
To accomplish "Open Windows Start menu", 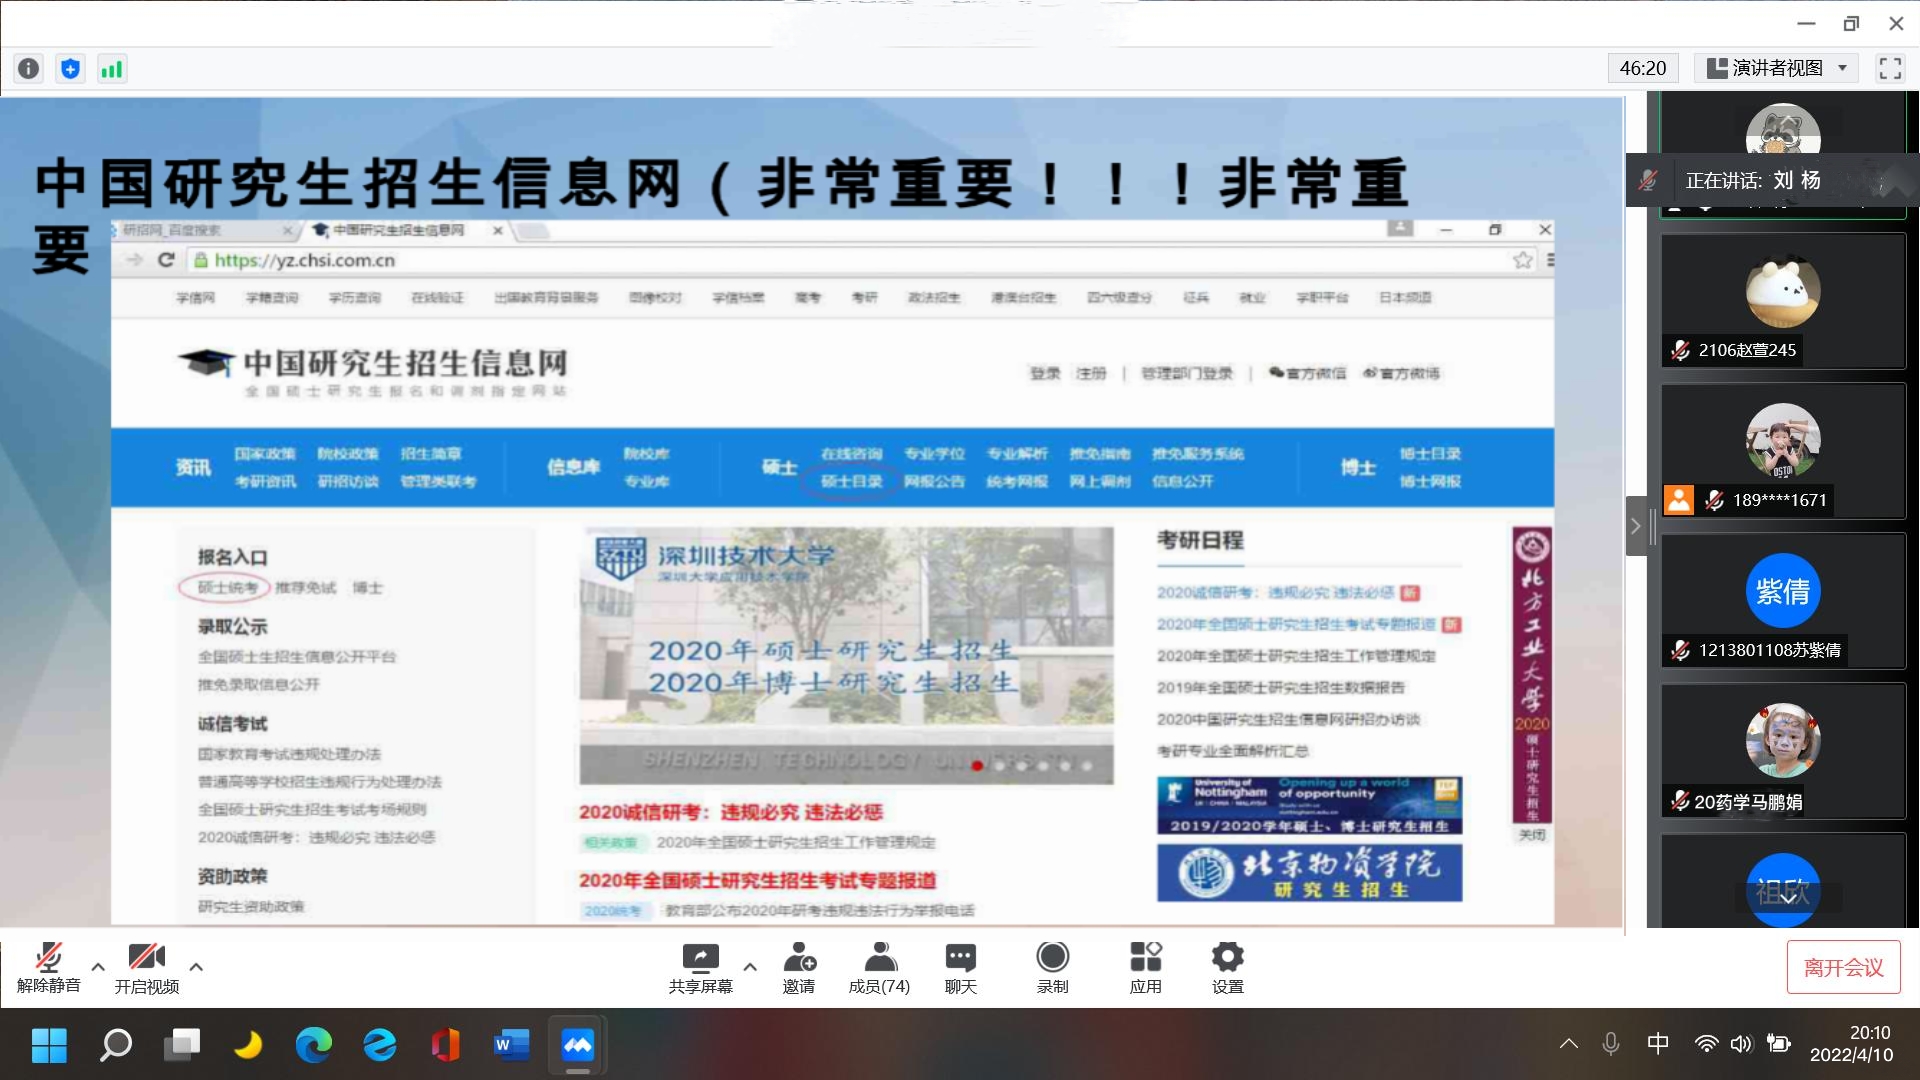I will (49, 1045).
